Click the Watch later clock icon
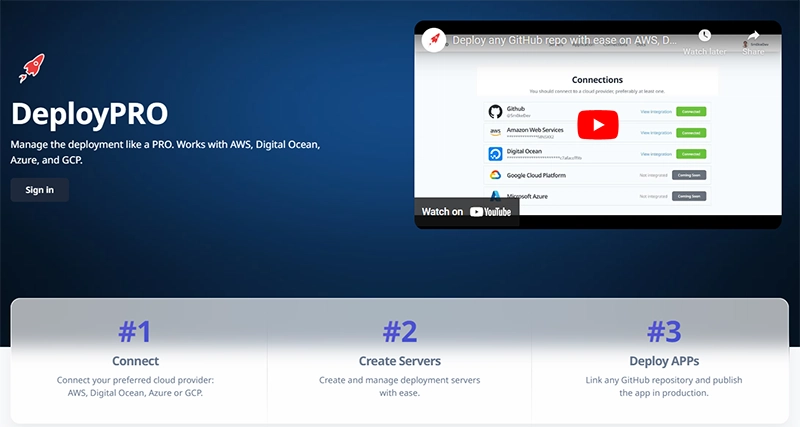800x427 pixels. click(705, 35)
